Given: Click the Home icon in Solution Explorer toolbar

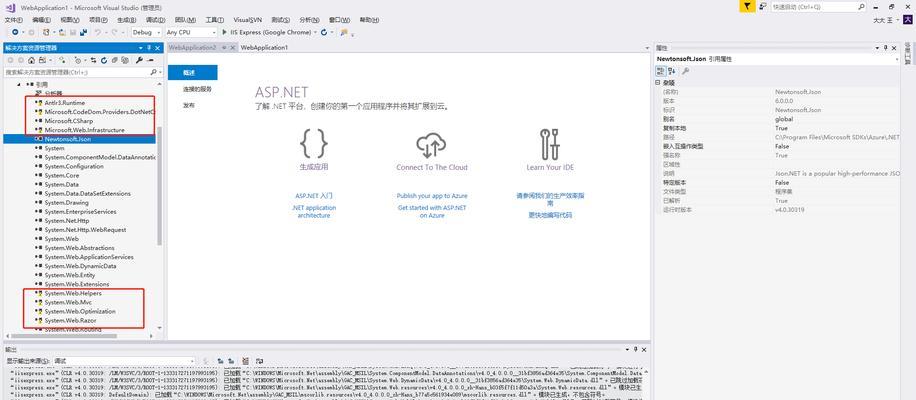Looking at the screenshot, I should tap(32, 60).
